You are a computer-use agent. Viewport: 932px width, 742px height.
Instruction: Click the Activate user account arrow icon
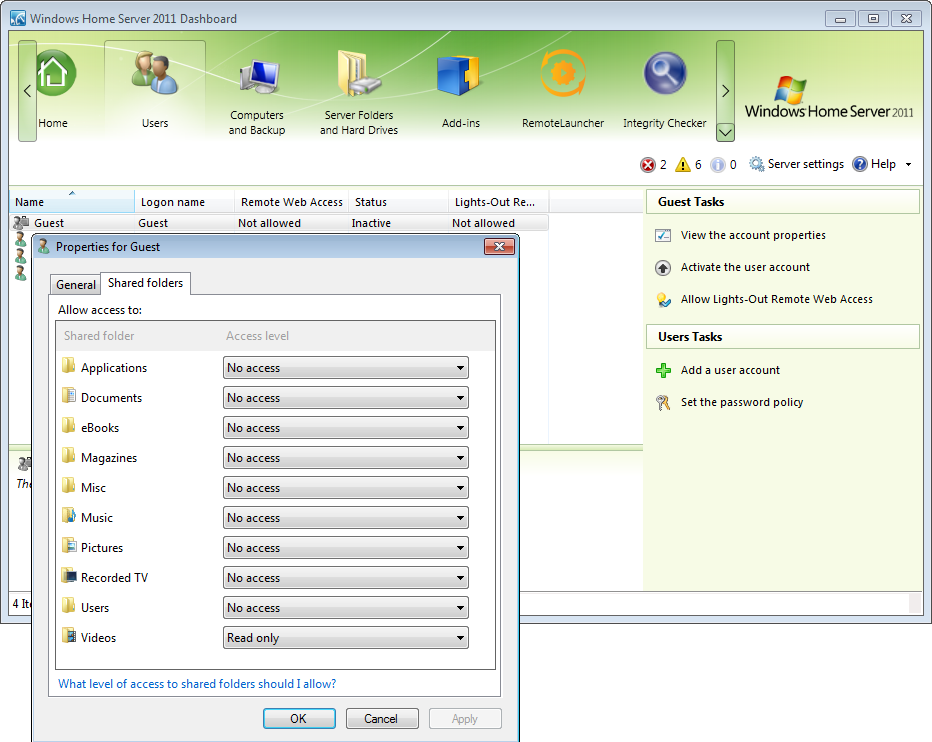click(663, 268)
